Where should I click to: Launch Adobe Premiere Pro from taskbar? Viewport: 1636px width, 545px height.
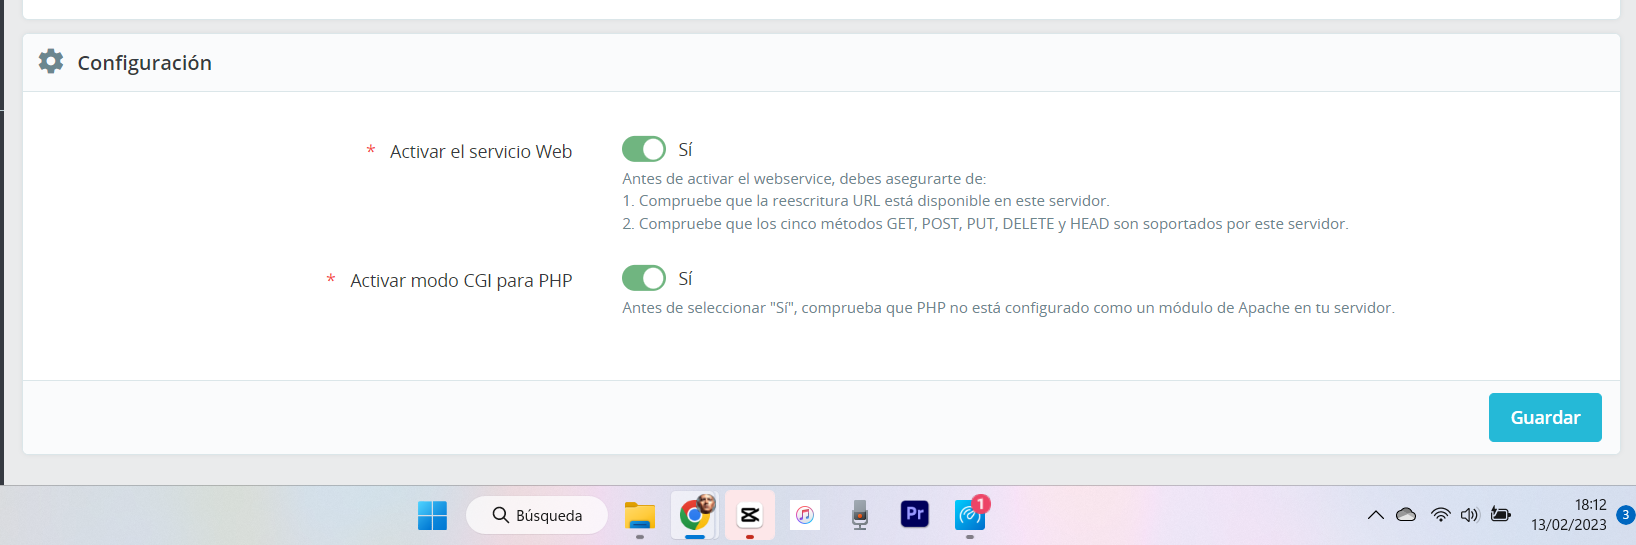click(x=915, y=514)
